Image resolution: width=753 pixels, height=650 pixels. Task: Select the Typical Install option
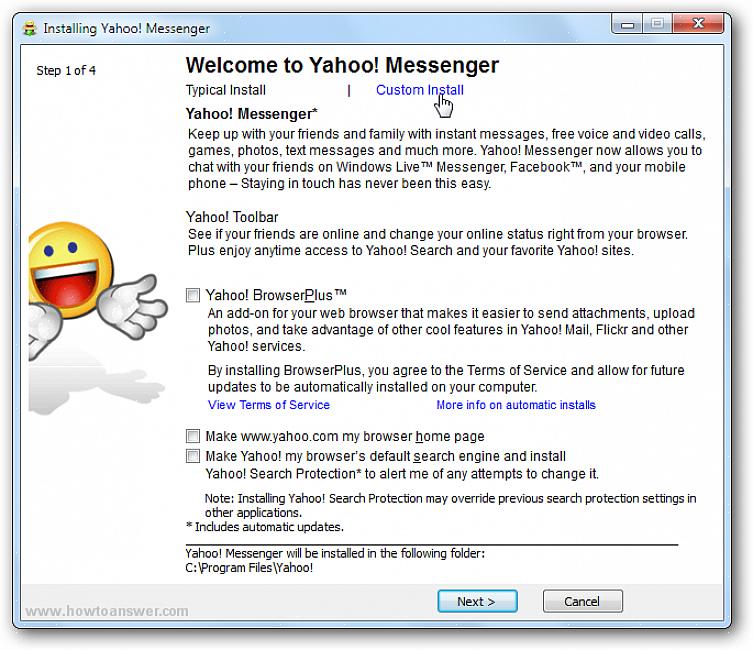pos(225,90)
